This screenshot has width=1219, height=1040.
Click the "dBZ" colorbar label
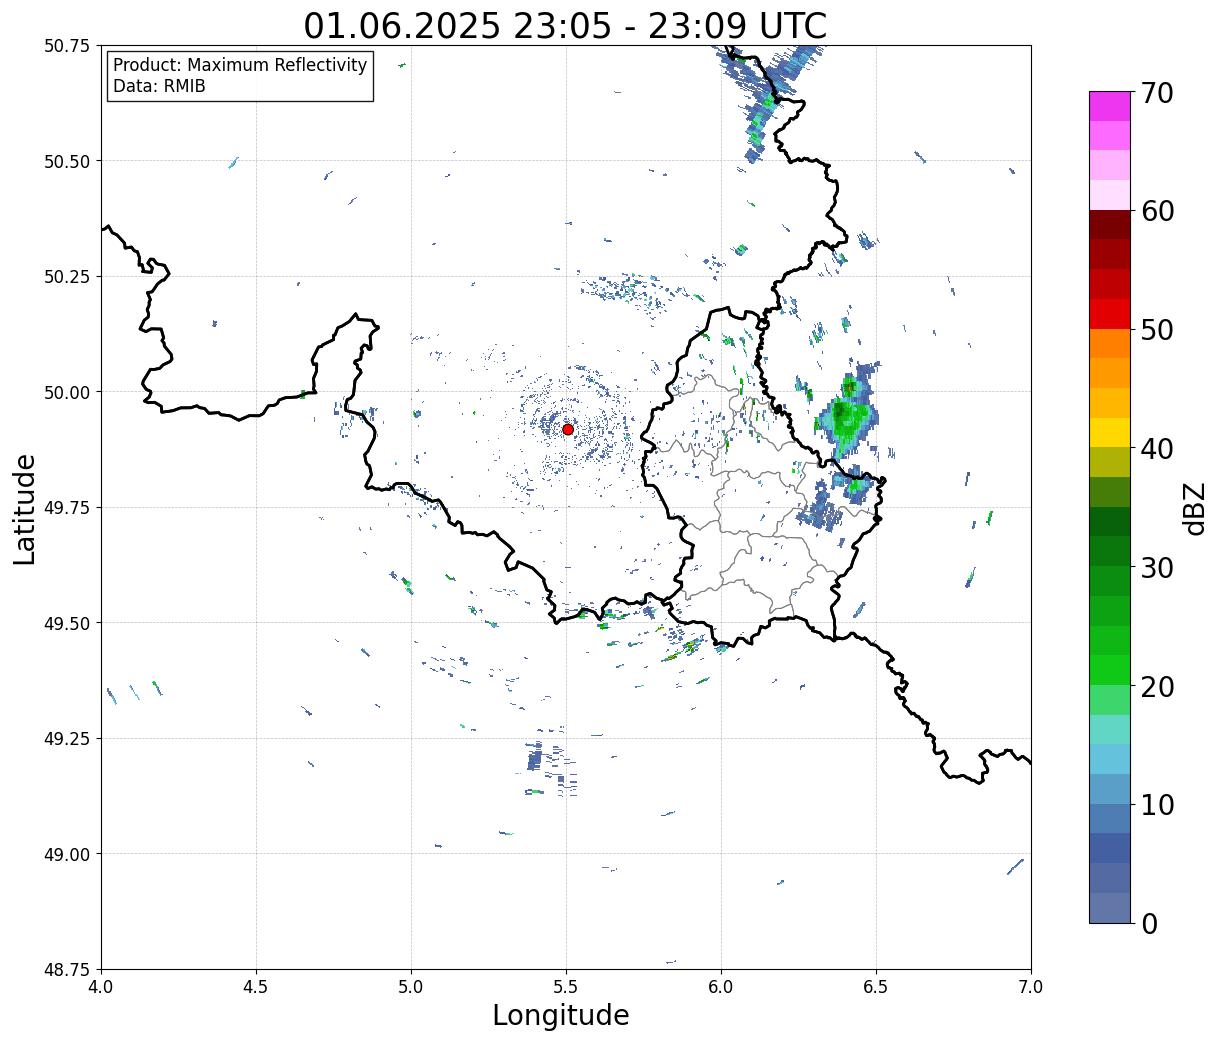pyautogui.click(x=1194, y=508)
